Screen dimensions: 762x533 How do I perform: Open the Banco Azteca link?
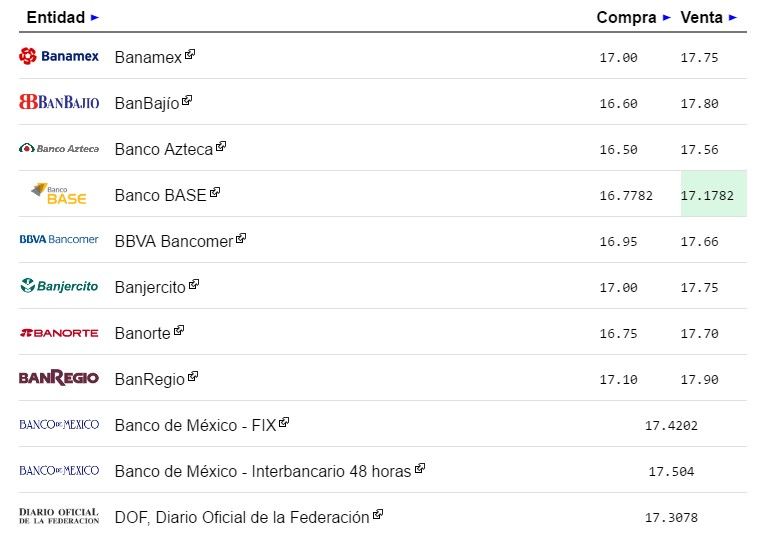[163, 149]
